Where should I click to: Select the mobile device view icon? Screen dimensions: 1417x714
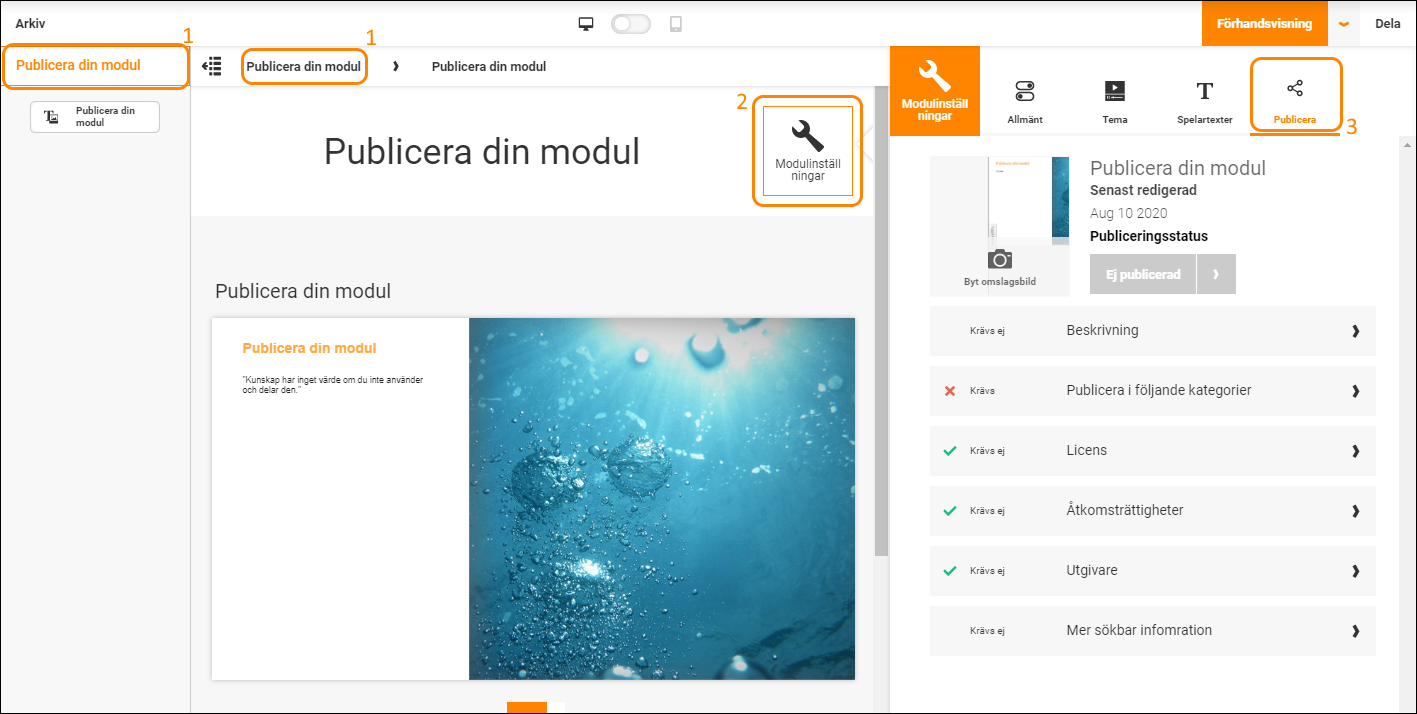click(676, 24)
